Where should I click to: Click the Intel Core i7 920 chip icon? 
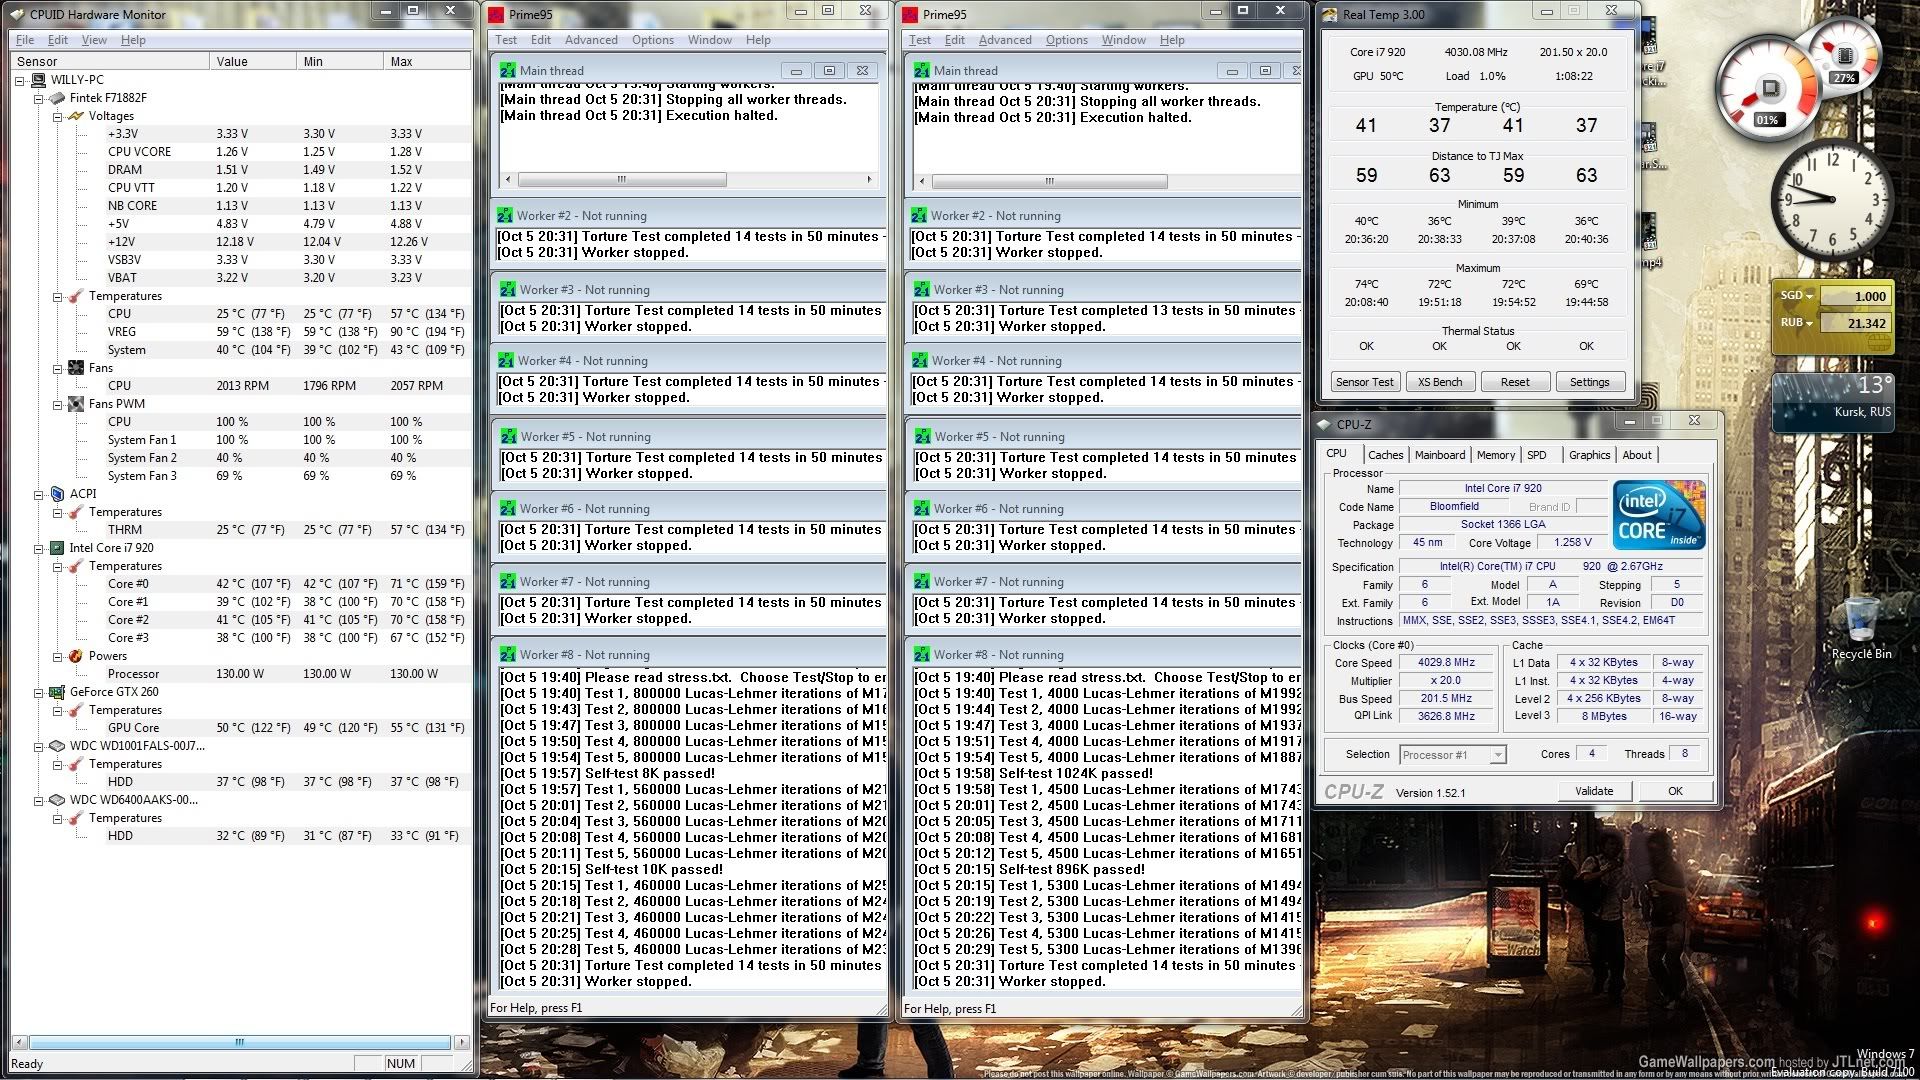(x=57, y=548)
